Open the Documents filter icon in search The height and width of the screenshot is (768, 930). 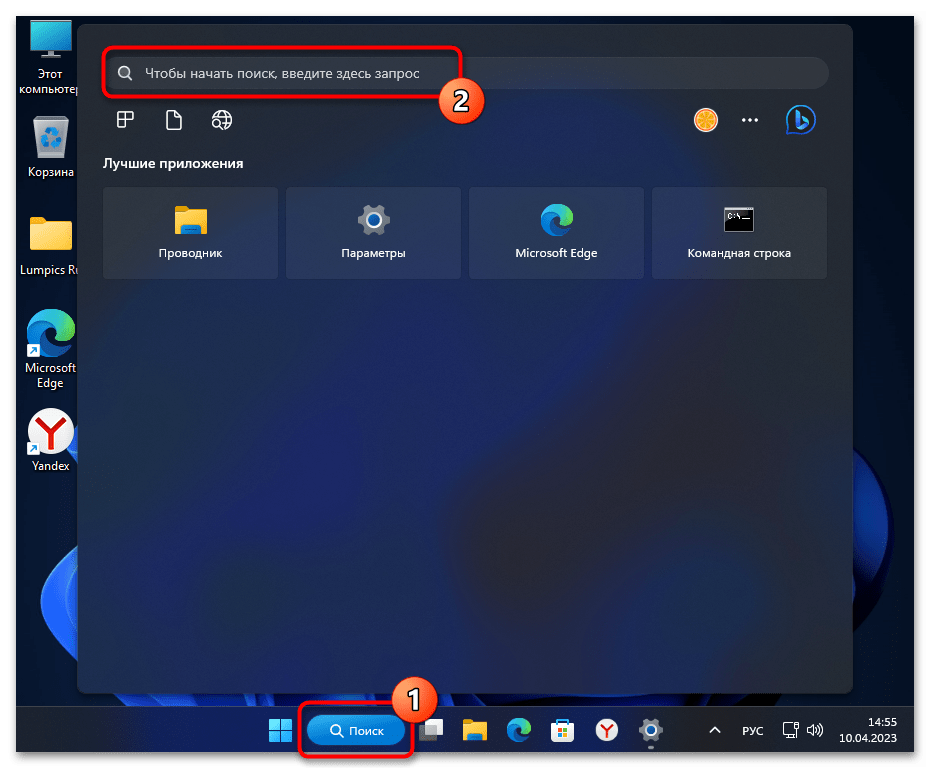pyautogui.click(x=173, y=120)
